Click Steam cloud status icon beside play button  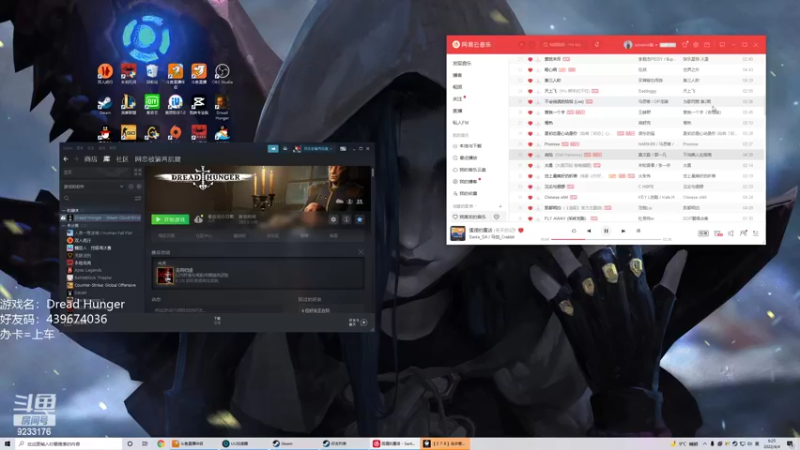pos(198,219)
